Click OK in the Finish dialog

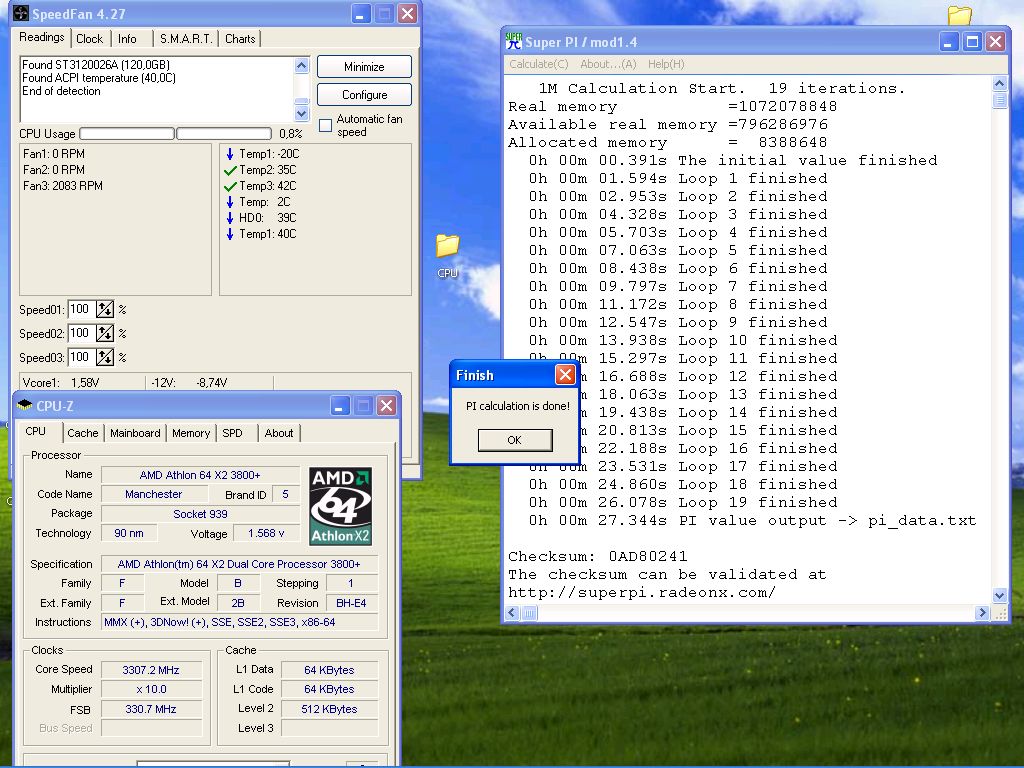pos(515,440)
